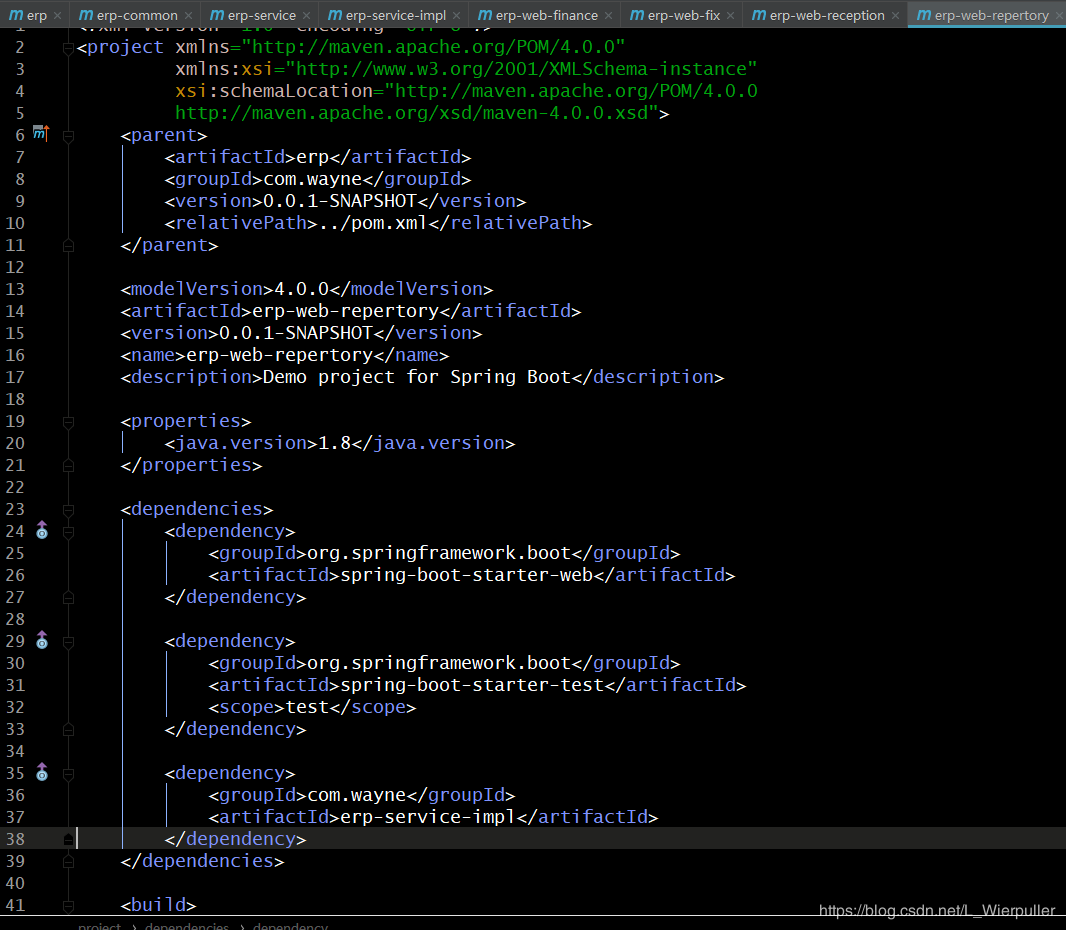
Task: Click the parent groupId 'com.wayne' on line 8
Action: point(313,179)
